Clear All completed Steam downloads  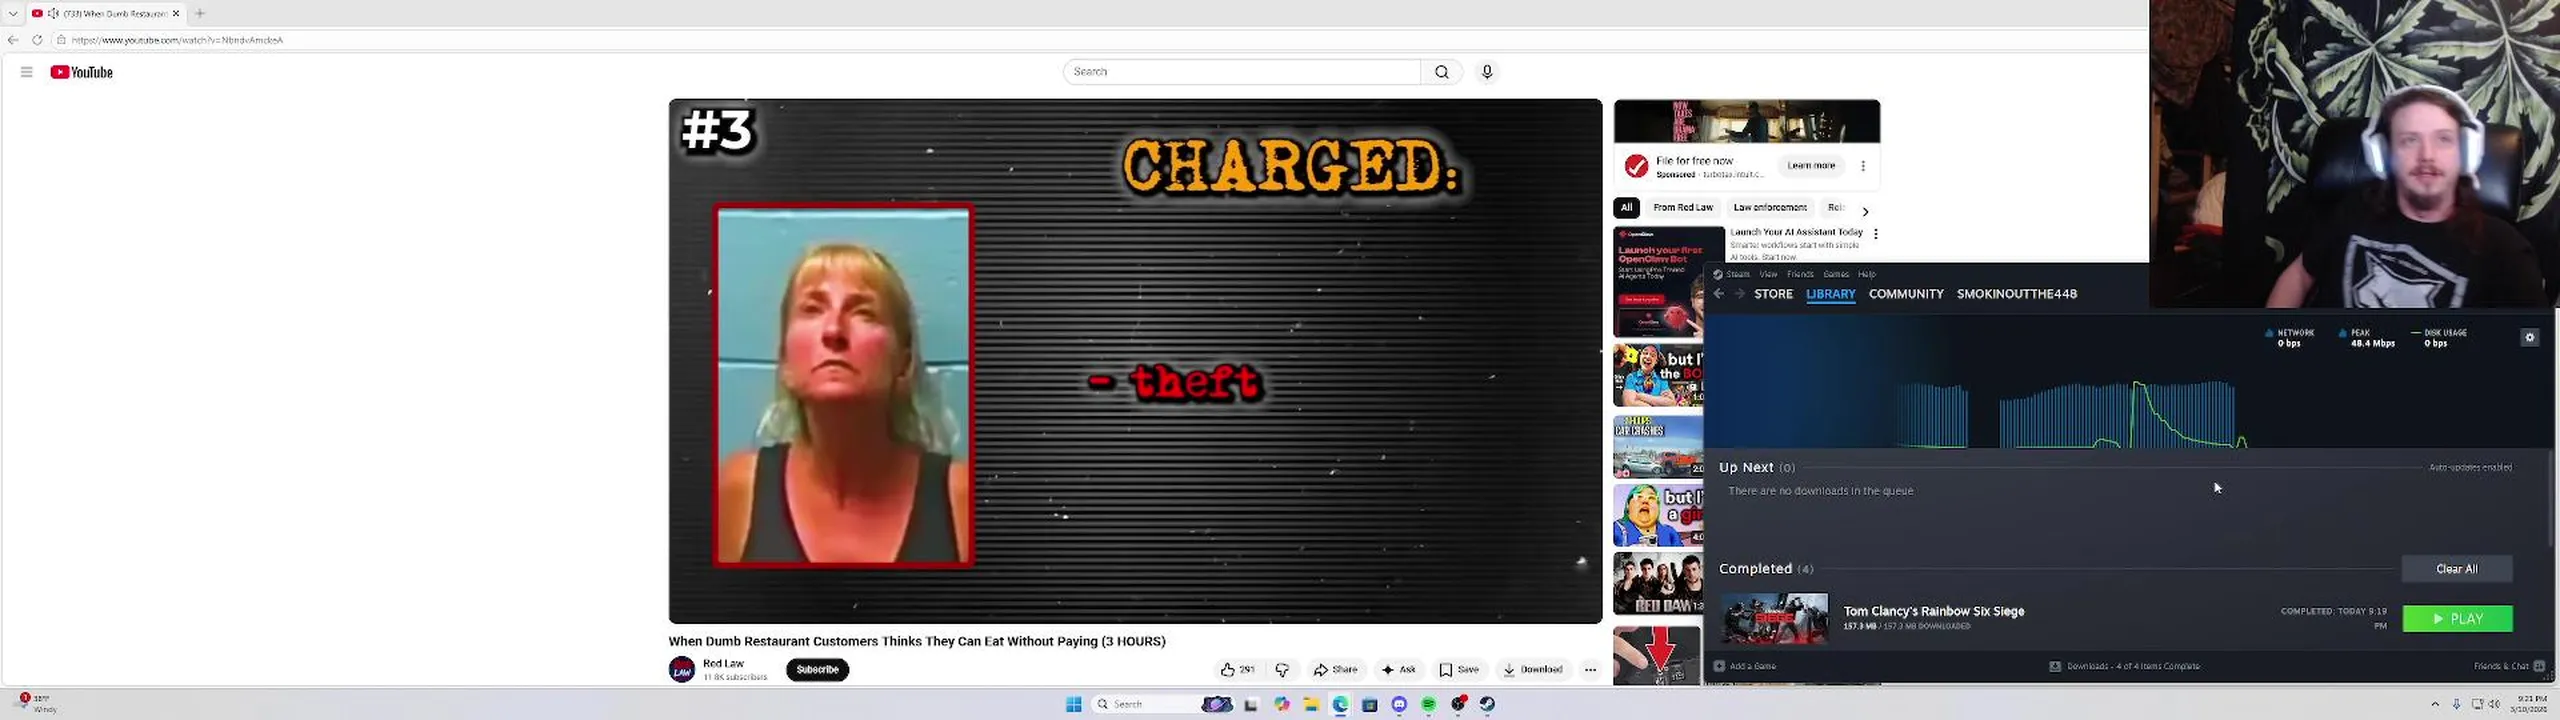tap(2457, 569)
